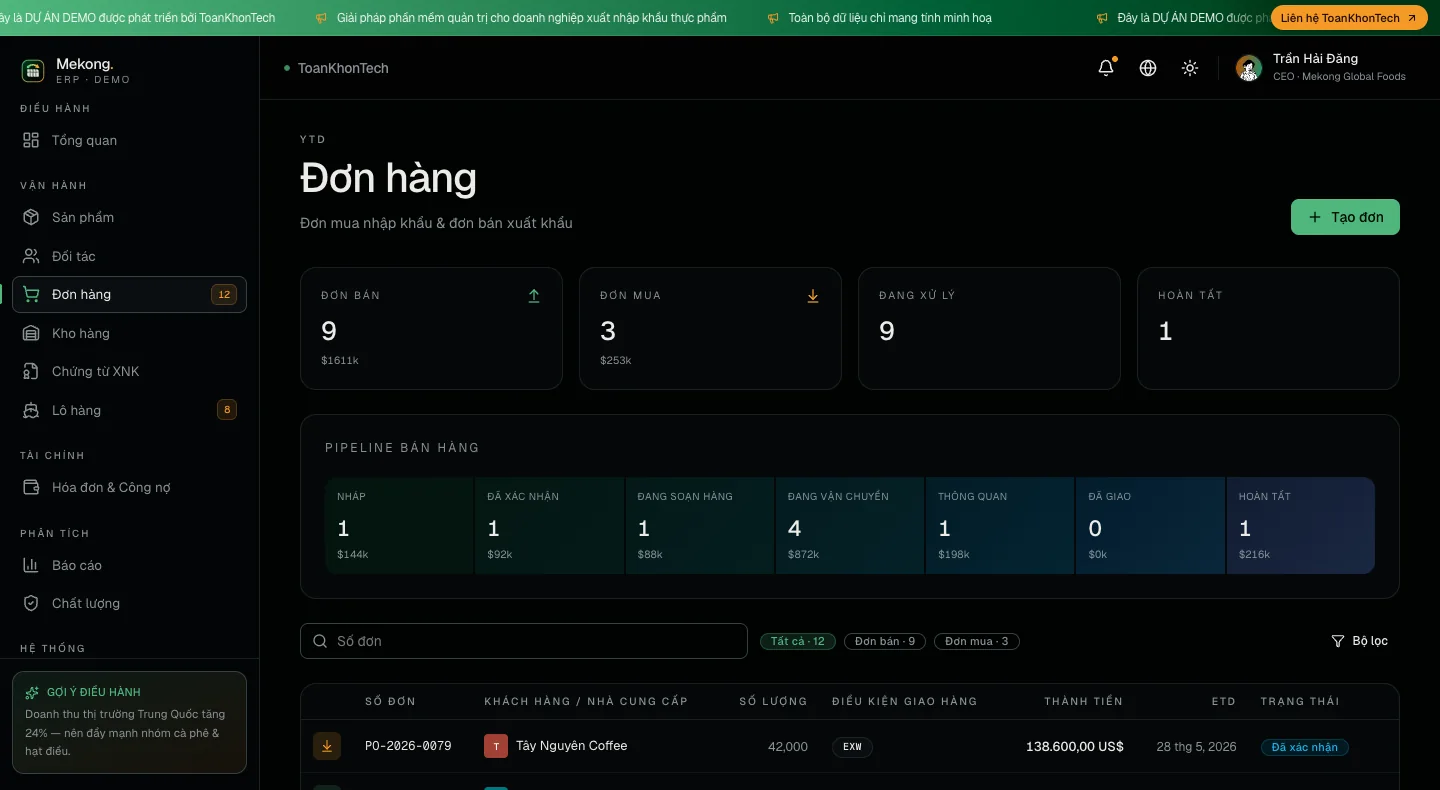Select the Đơn mua · 3 filter tab
The width and height of the screenshot is (1440, 790).
point(977,641)
